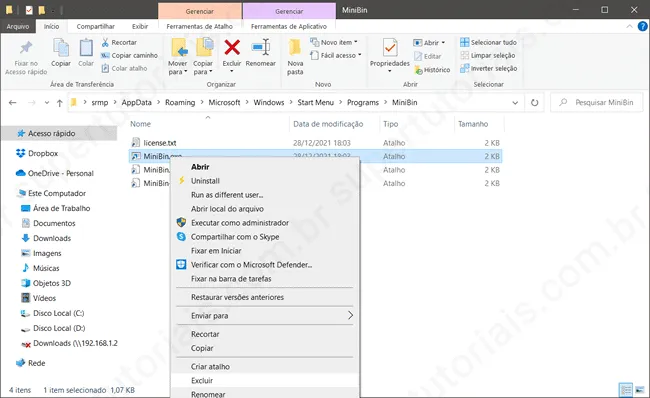Click Limpar seleção
Image resolution: width=650 pixels, height=398 pixels.
tap(488, 55)
